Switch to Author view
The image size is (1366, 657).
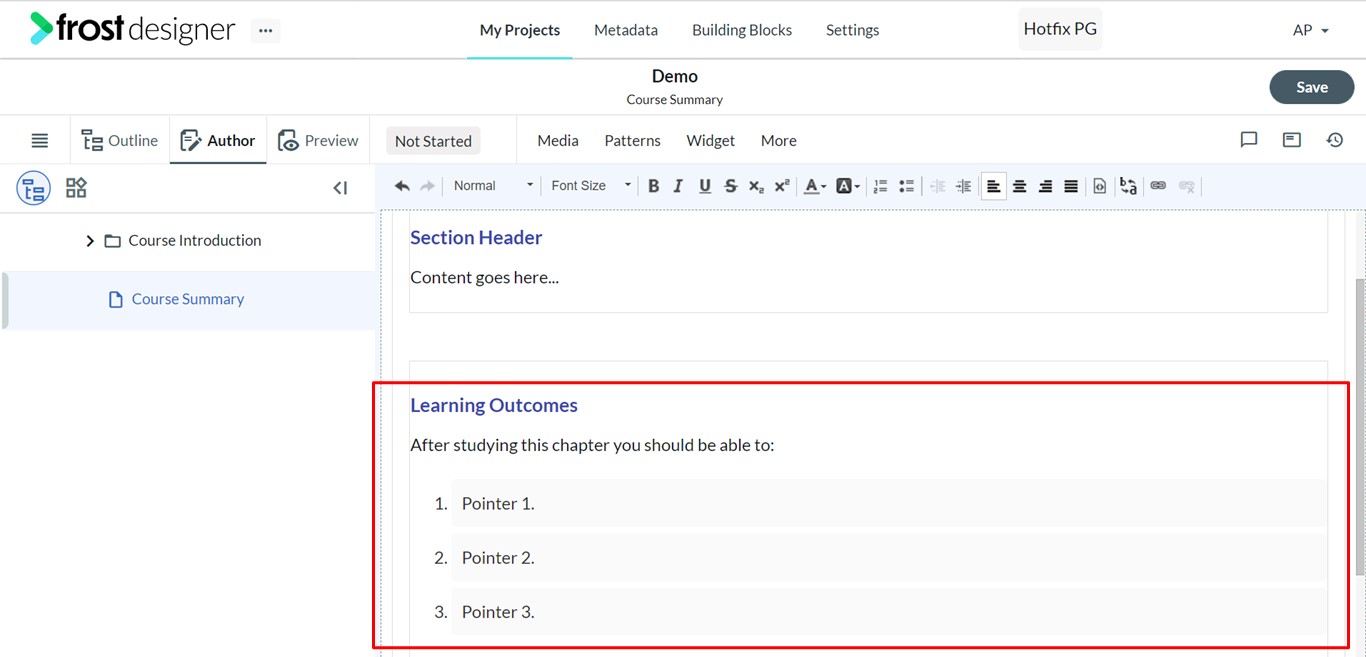pos(218,141)
